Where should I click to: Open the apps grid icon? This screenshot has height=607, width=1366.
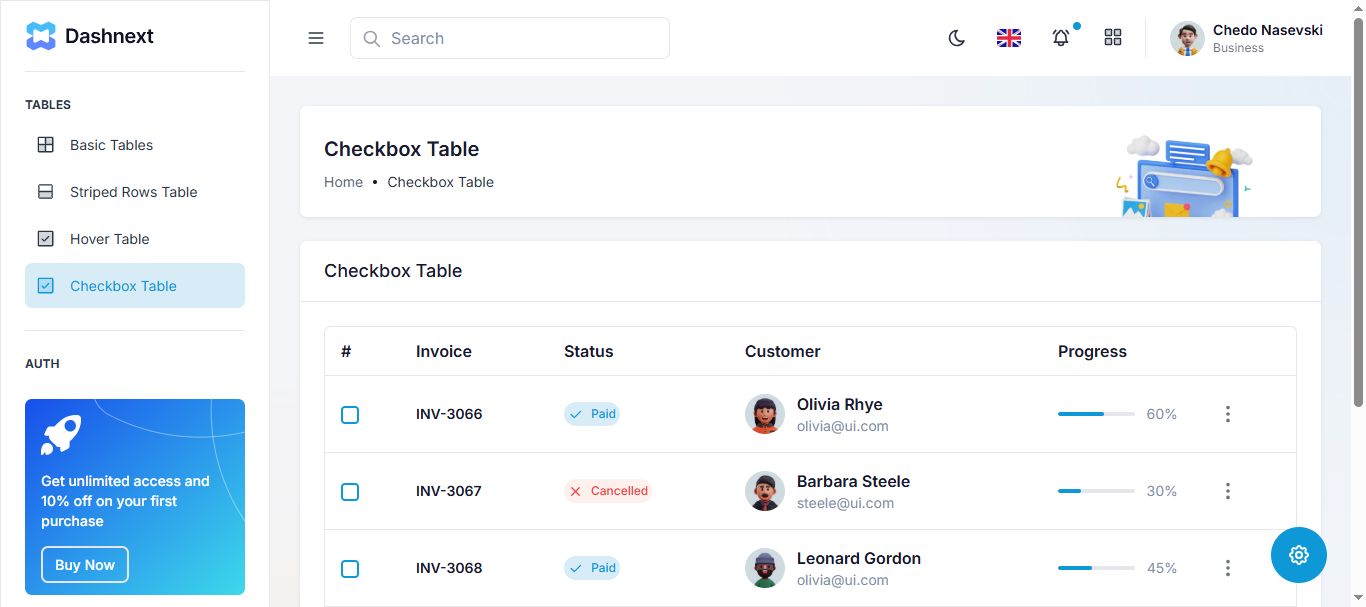[x=1113, y=38]
